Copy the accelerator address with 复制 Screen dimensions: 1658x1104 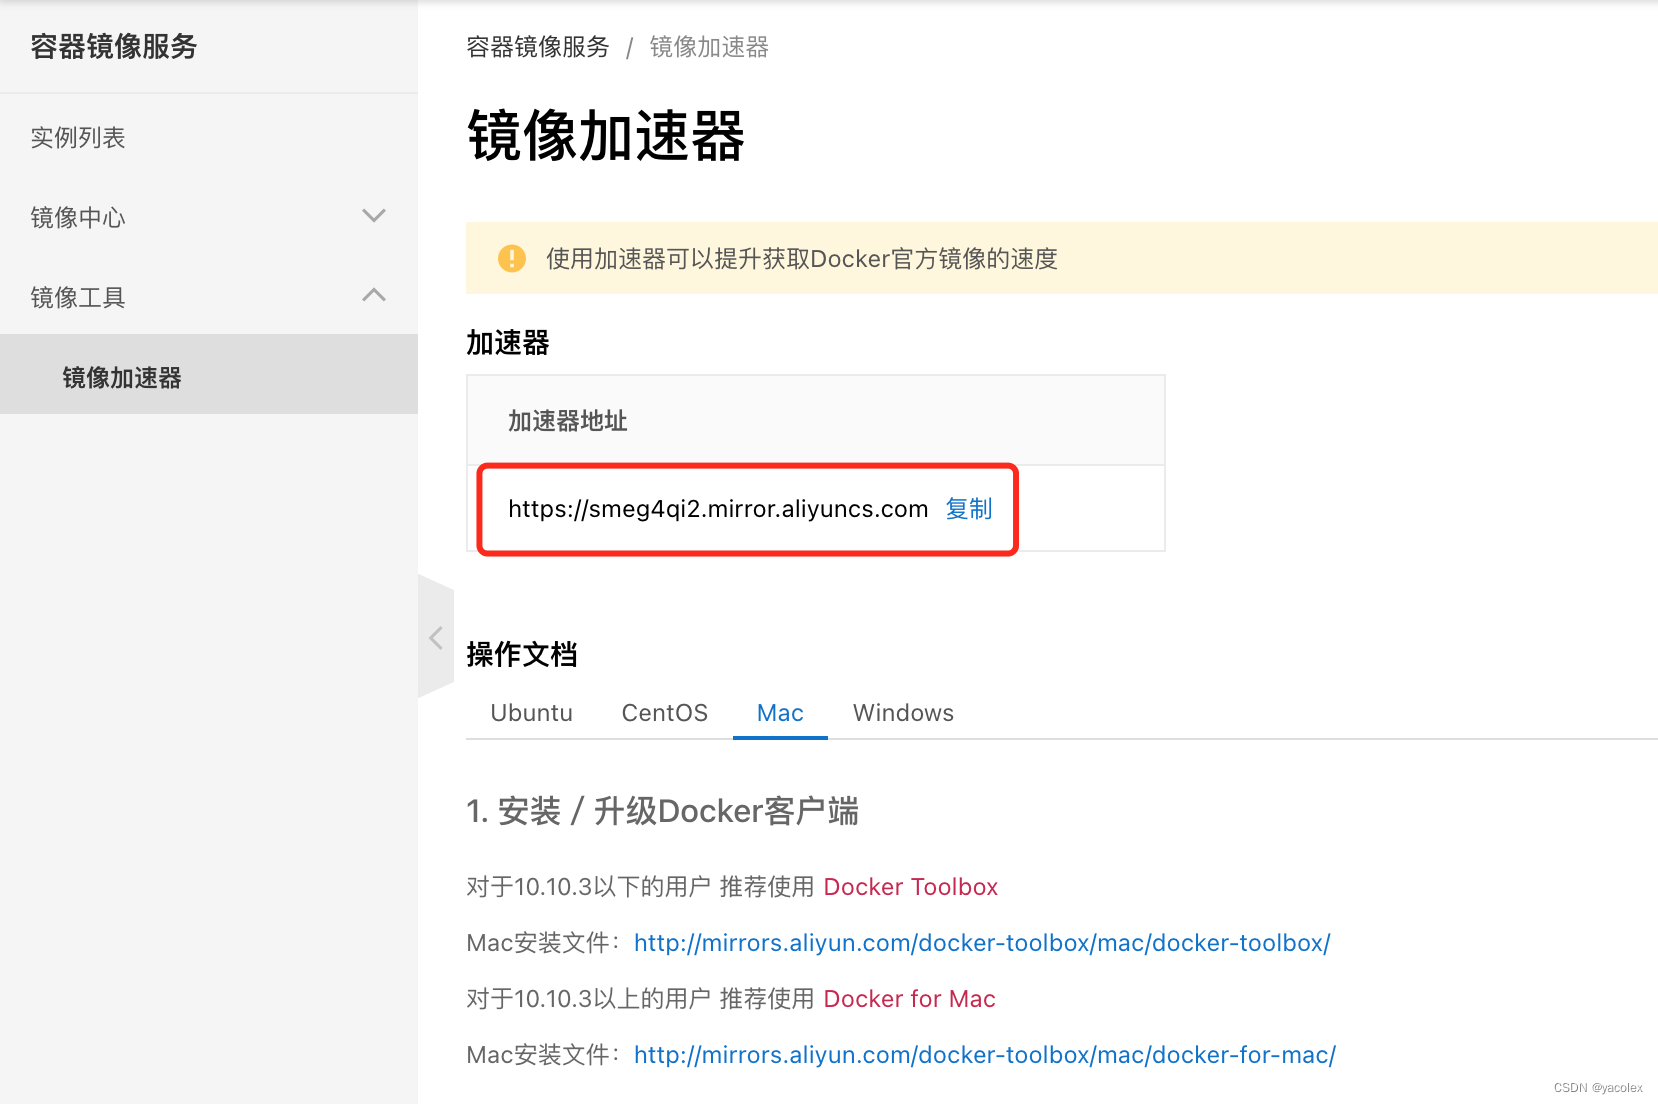click(x=969, y=509)
